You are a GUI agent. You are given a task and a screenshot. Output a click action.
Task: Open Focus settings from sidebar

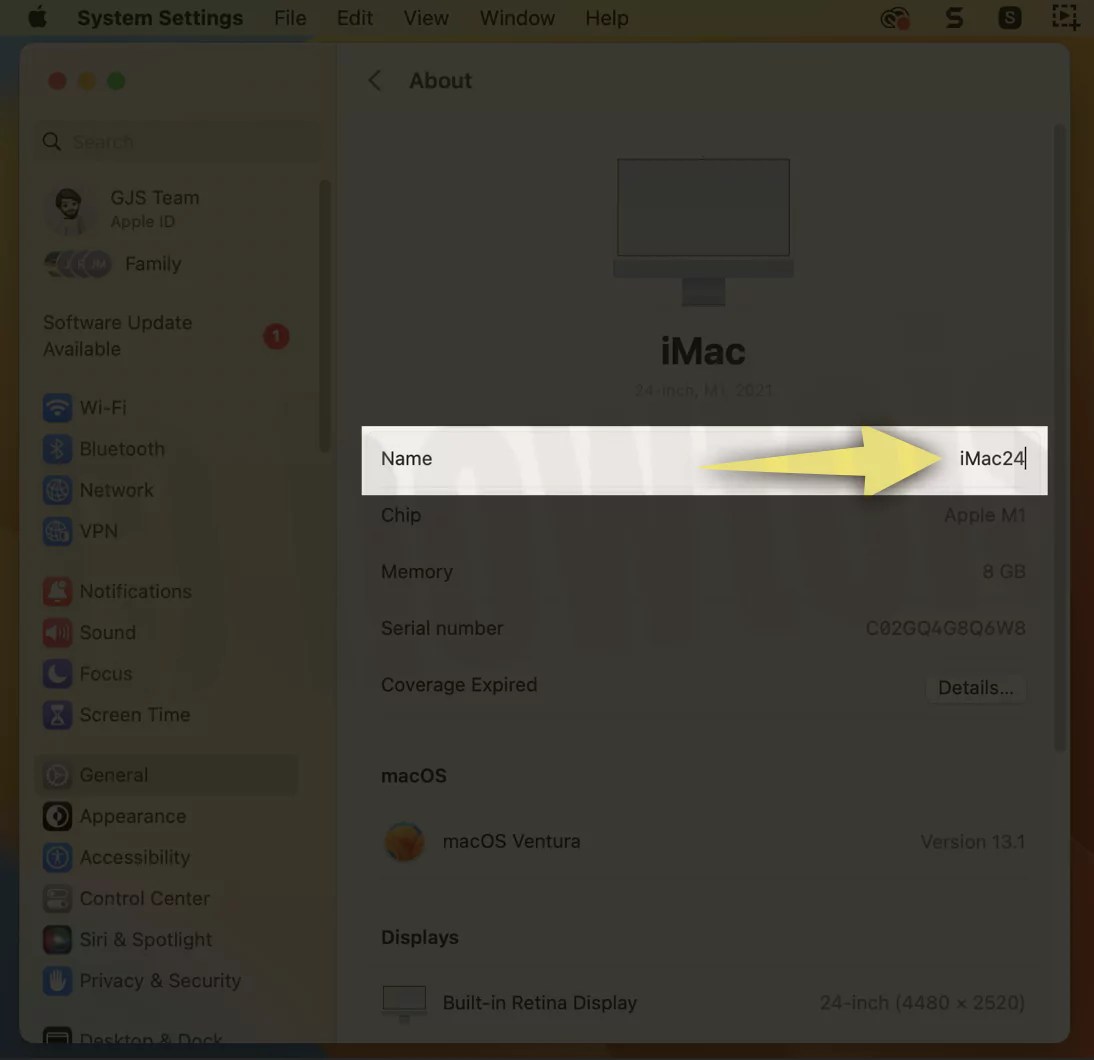pos(57,673)
